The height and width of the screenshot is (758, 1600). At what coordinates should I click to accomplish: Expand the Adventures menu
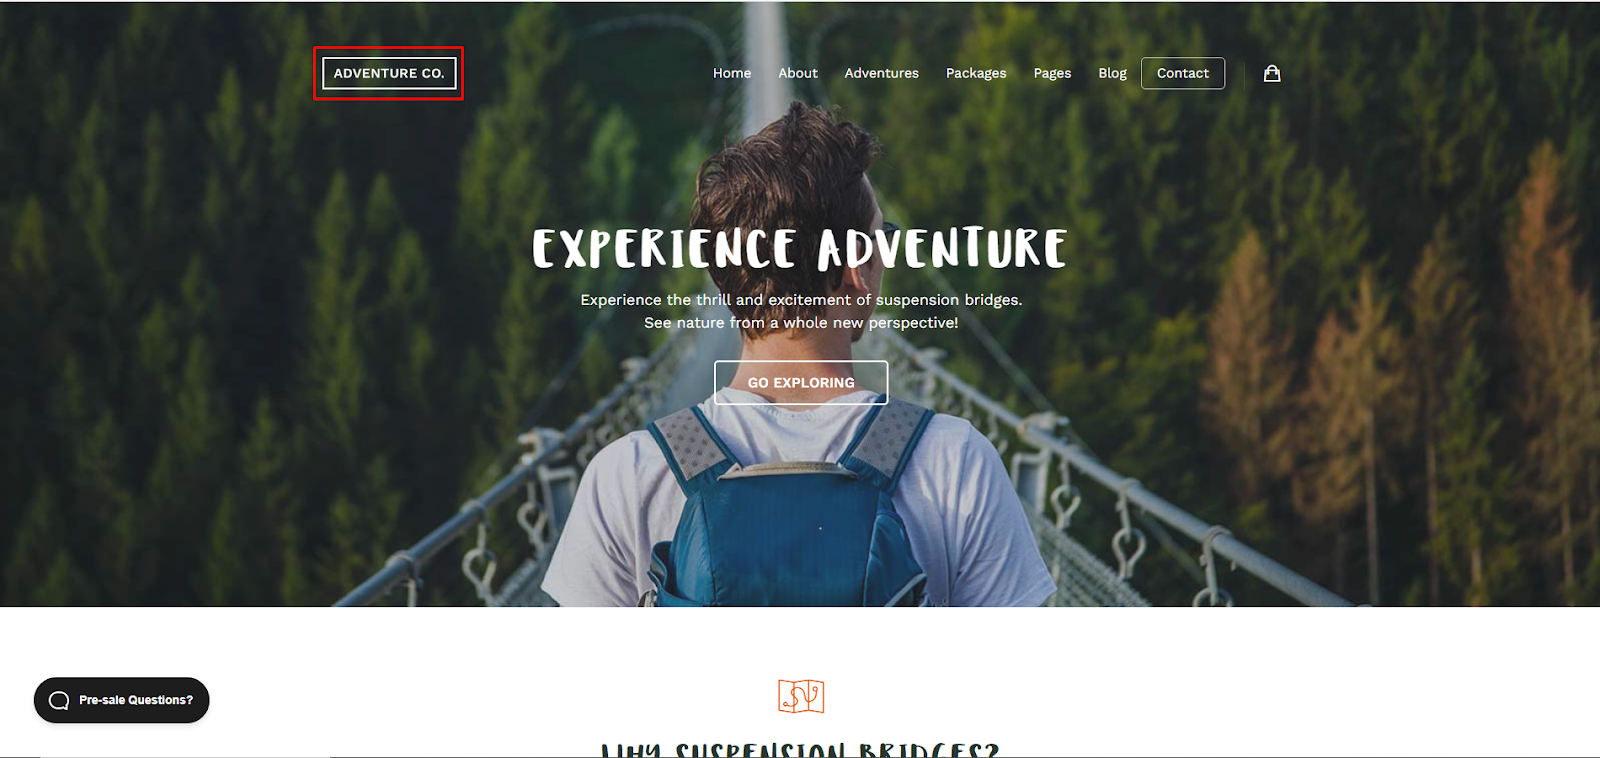coord(881,73)
